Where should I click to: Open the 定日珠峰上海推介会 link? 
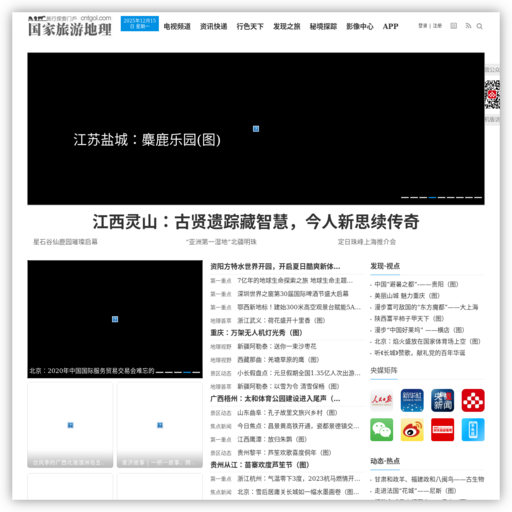(x=367, y=242)
